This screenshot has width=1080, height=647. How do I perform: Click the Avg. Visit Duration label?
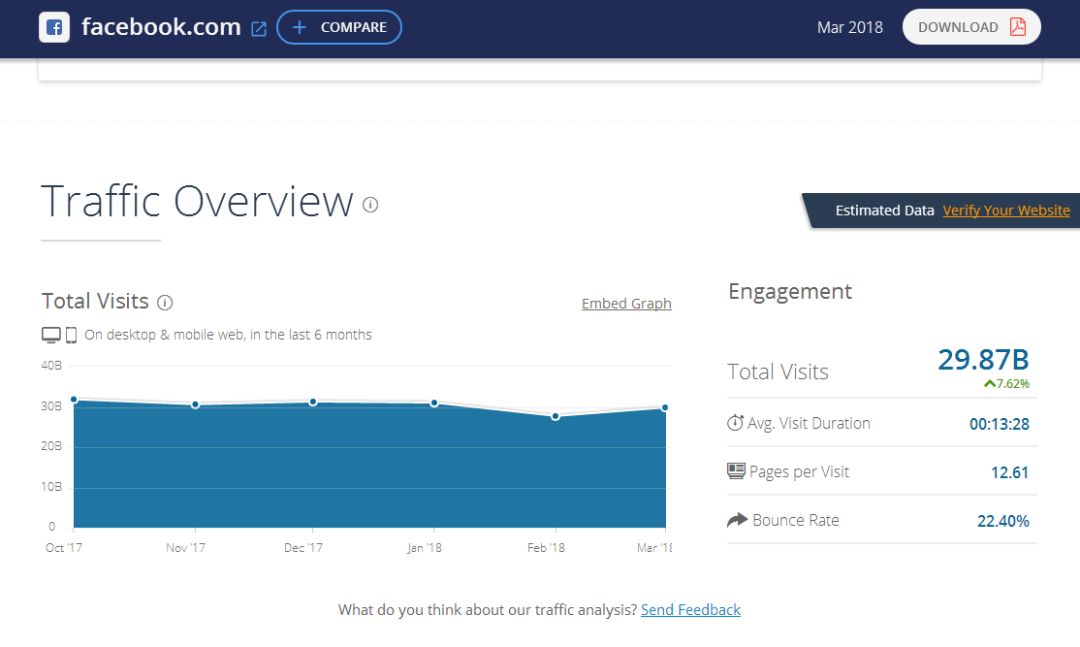coord(809,423)
